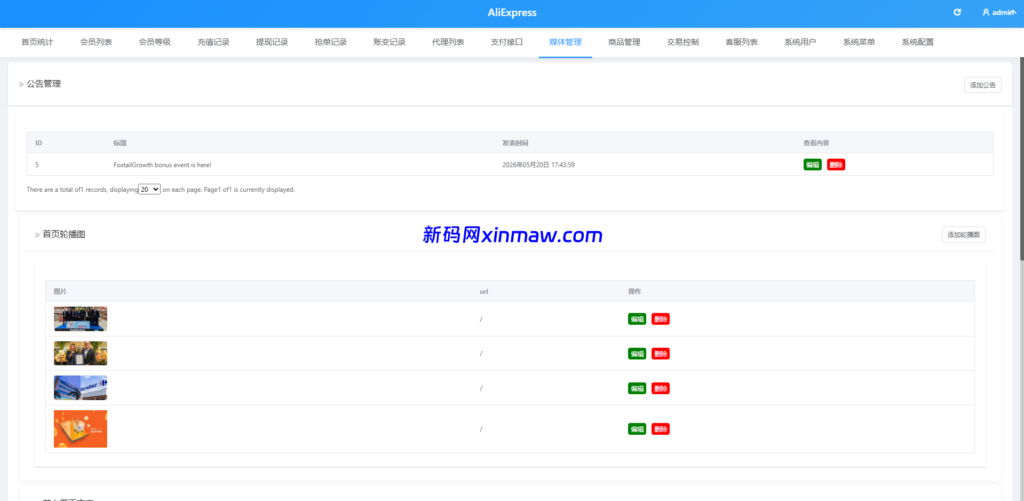Click the 首页轮播图 section heading

coord(64,234)
